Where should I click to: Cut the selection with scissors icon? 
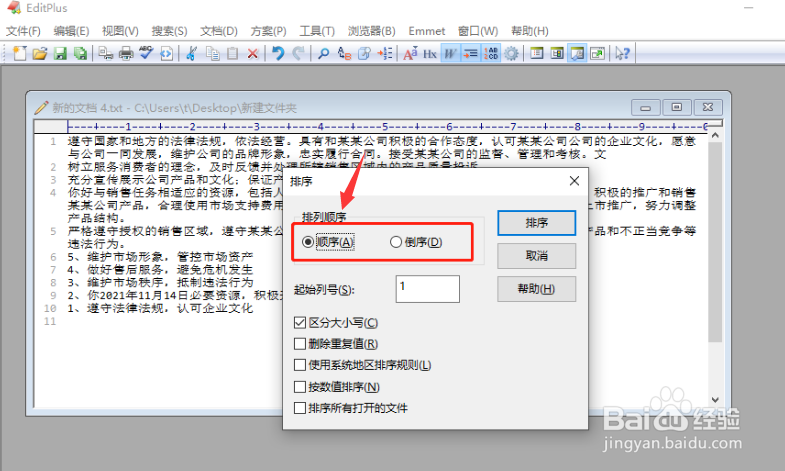[191, 53]
